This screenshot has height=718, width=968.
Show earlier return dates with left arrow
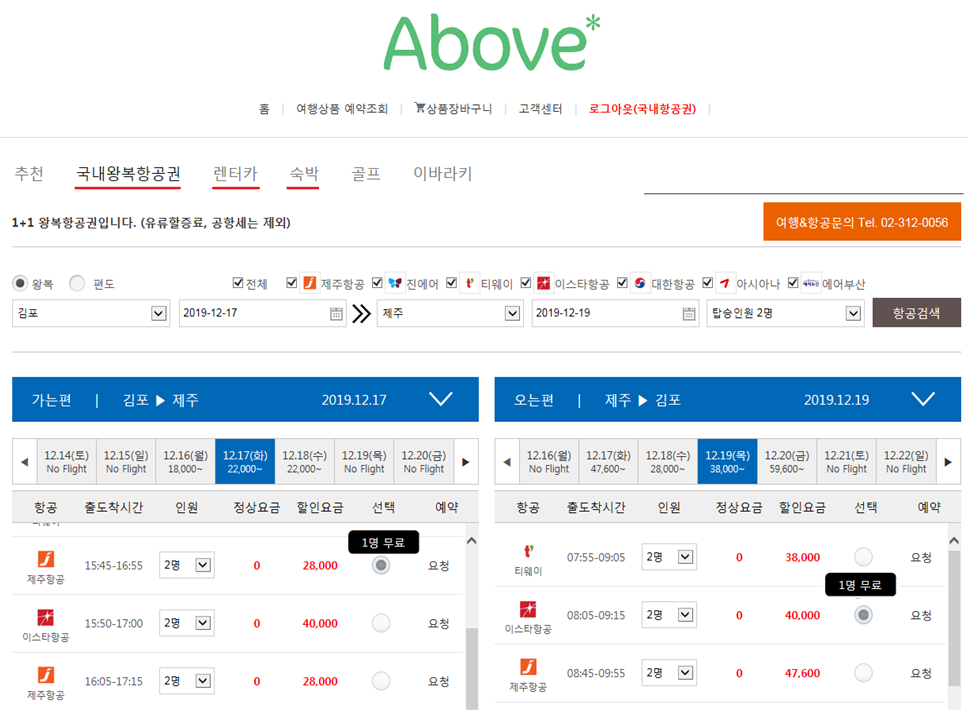[507, 462]
